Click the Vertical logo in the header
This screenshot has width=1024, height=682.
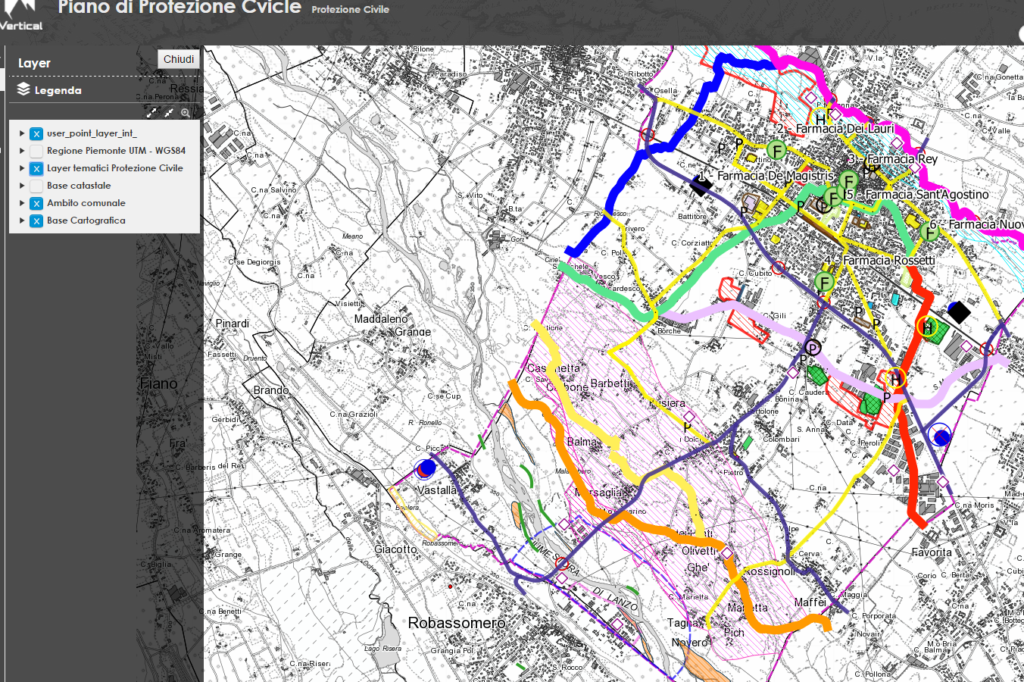pyautogui.click(x=22, y=14)
